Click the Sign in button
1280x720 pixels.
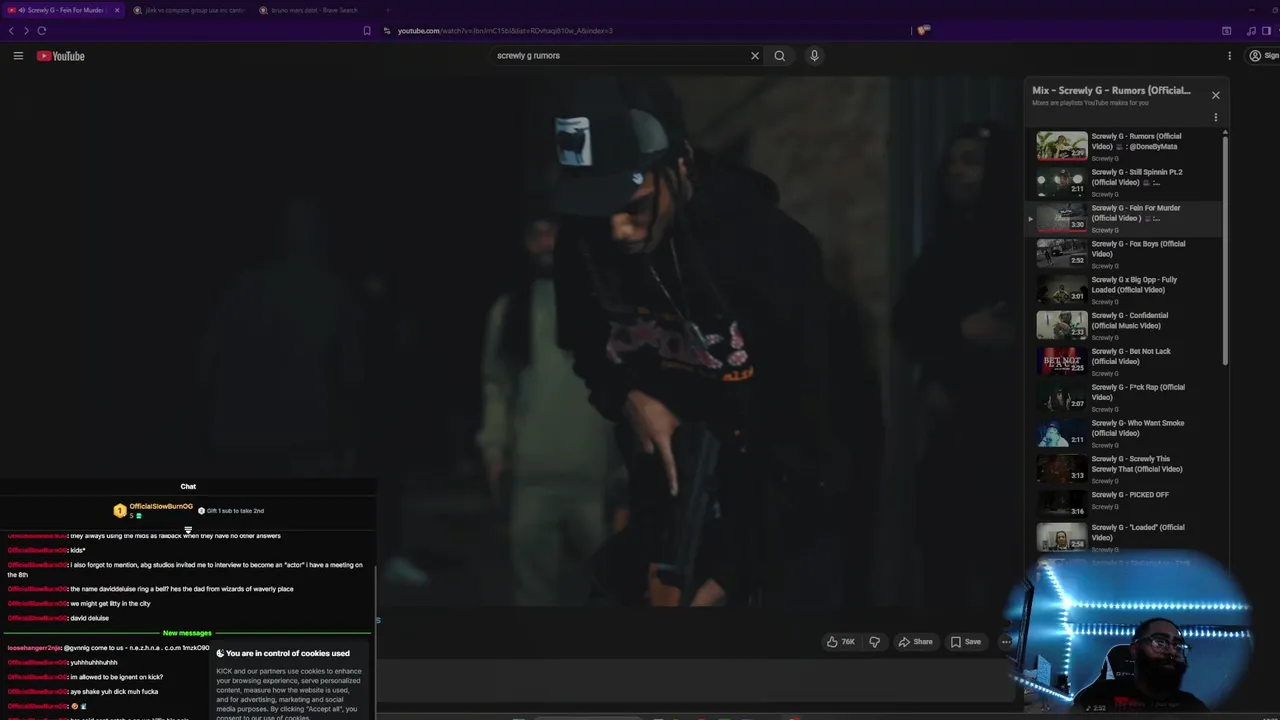click(1263, 56)
